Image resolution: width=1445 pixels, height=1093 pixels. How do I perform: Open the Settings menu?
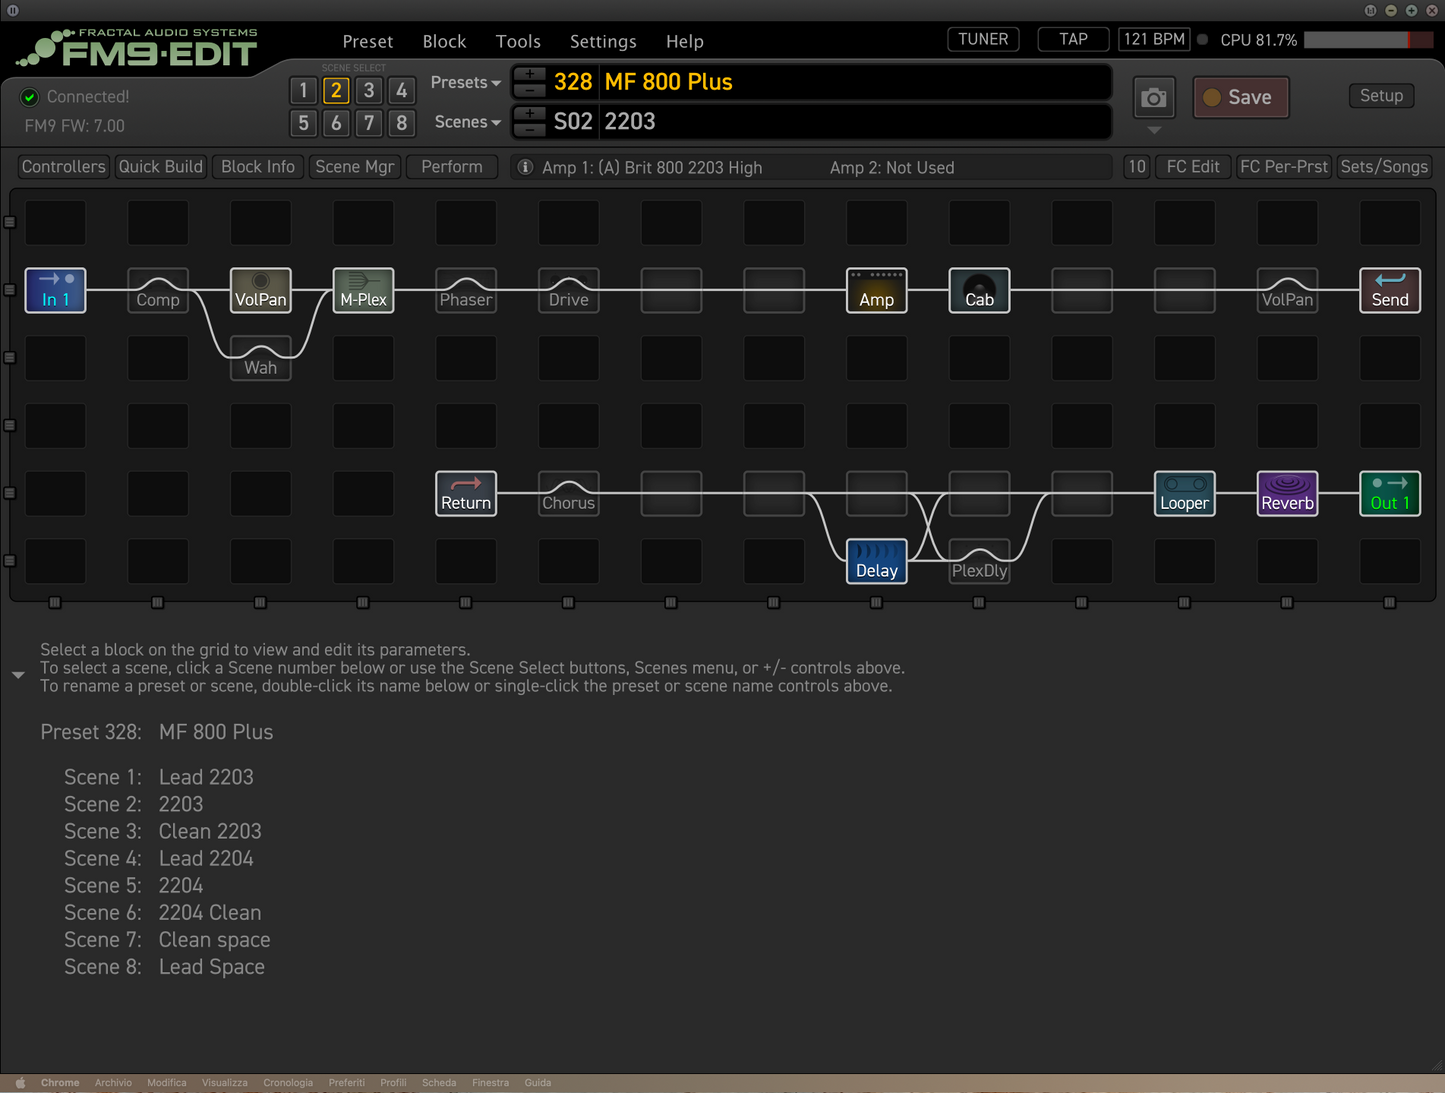603,41
